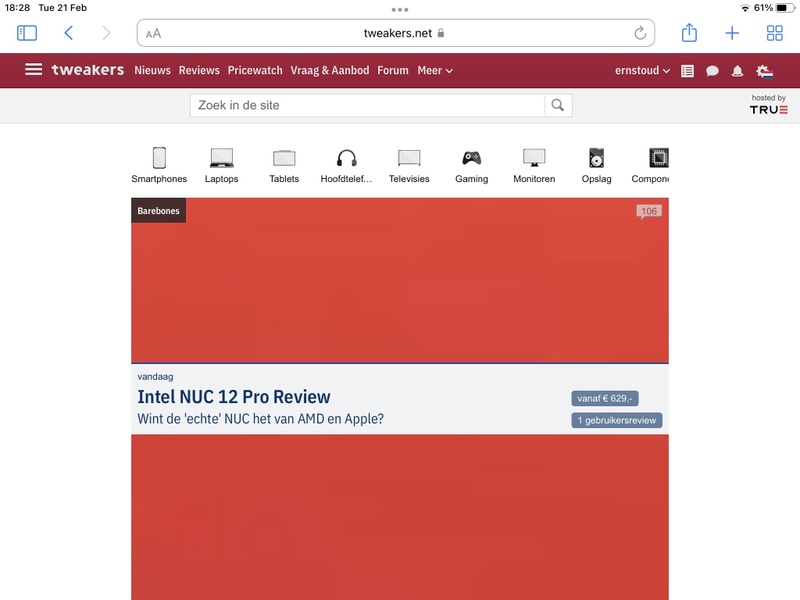Open the Monitoren category
The height and width of the screenshot is (600, 800).
point(534,165)
